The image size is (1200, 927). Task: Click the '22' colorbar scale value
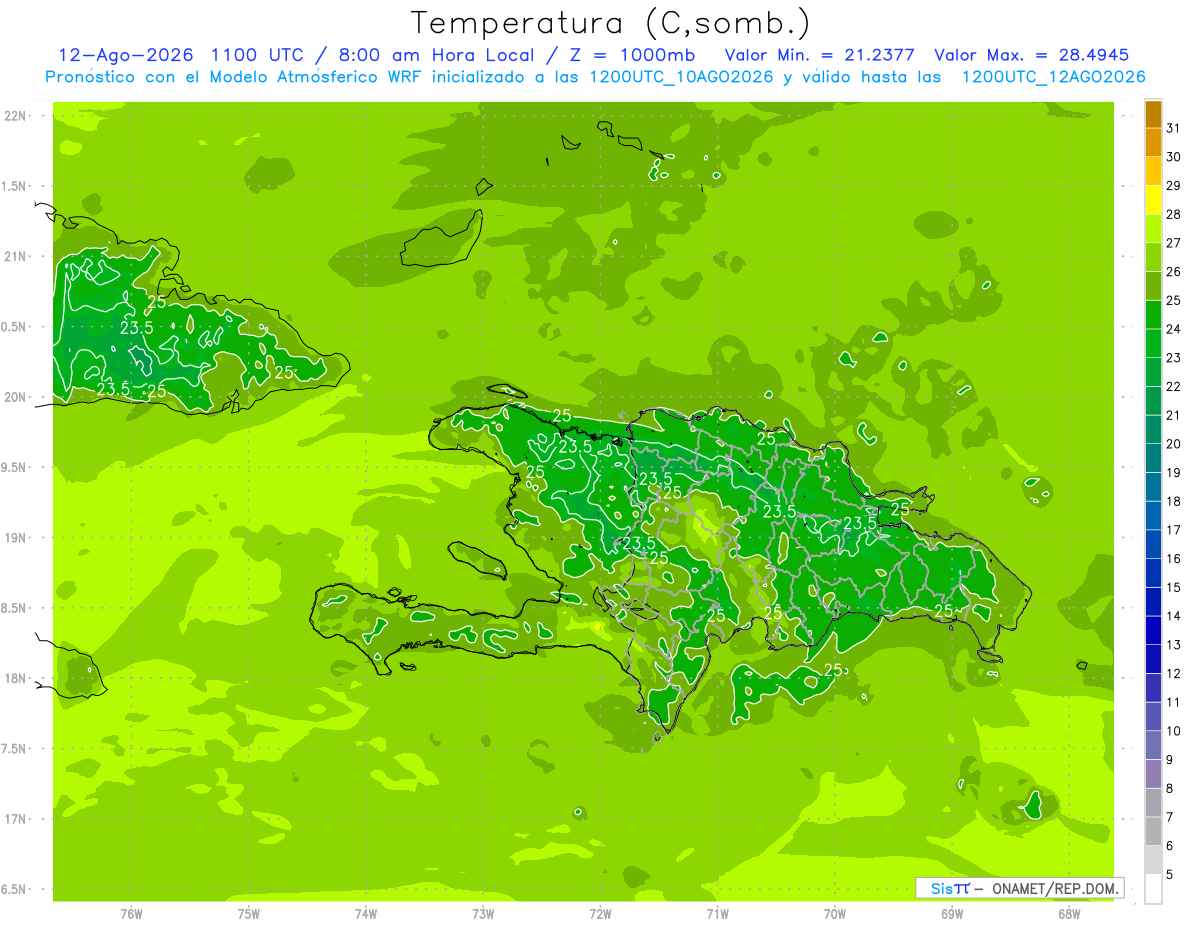(x=1174, y=387)
